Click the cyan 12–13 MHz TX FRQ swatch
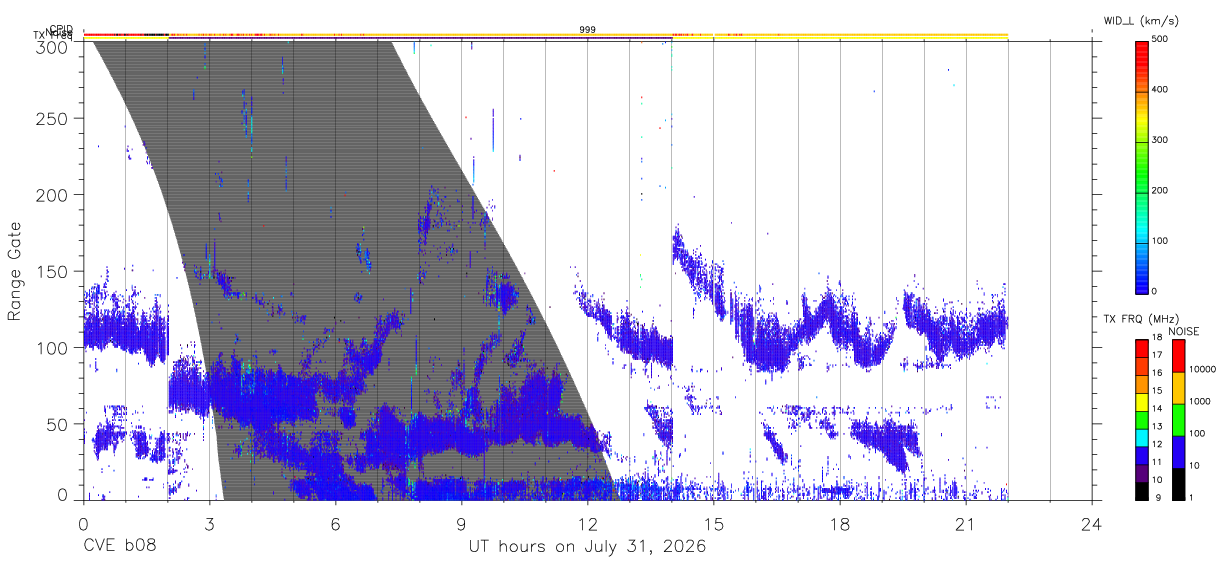This screenshot has width=1228, height=567. (x=1141, y=437)
